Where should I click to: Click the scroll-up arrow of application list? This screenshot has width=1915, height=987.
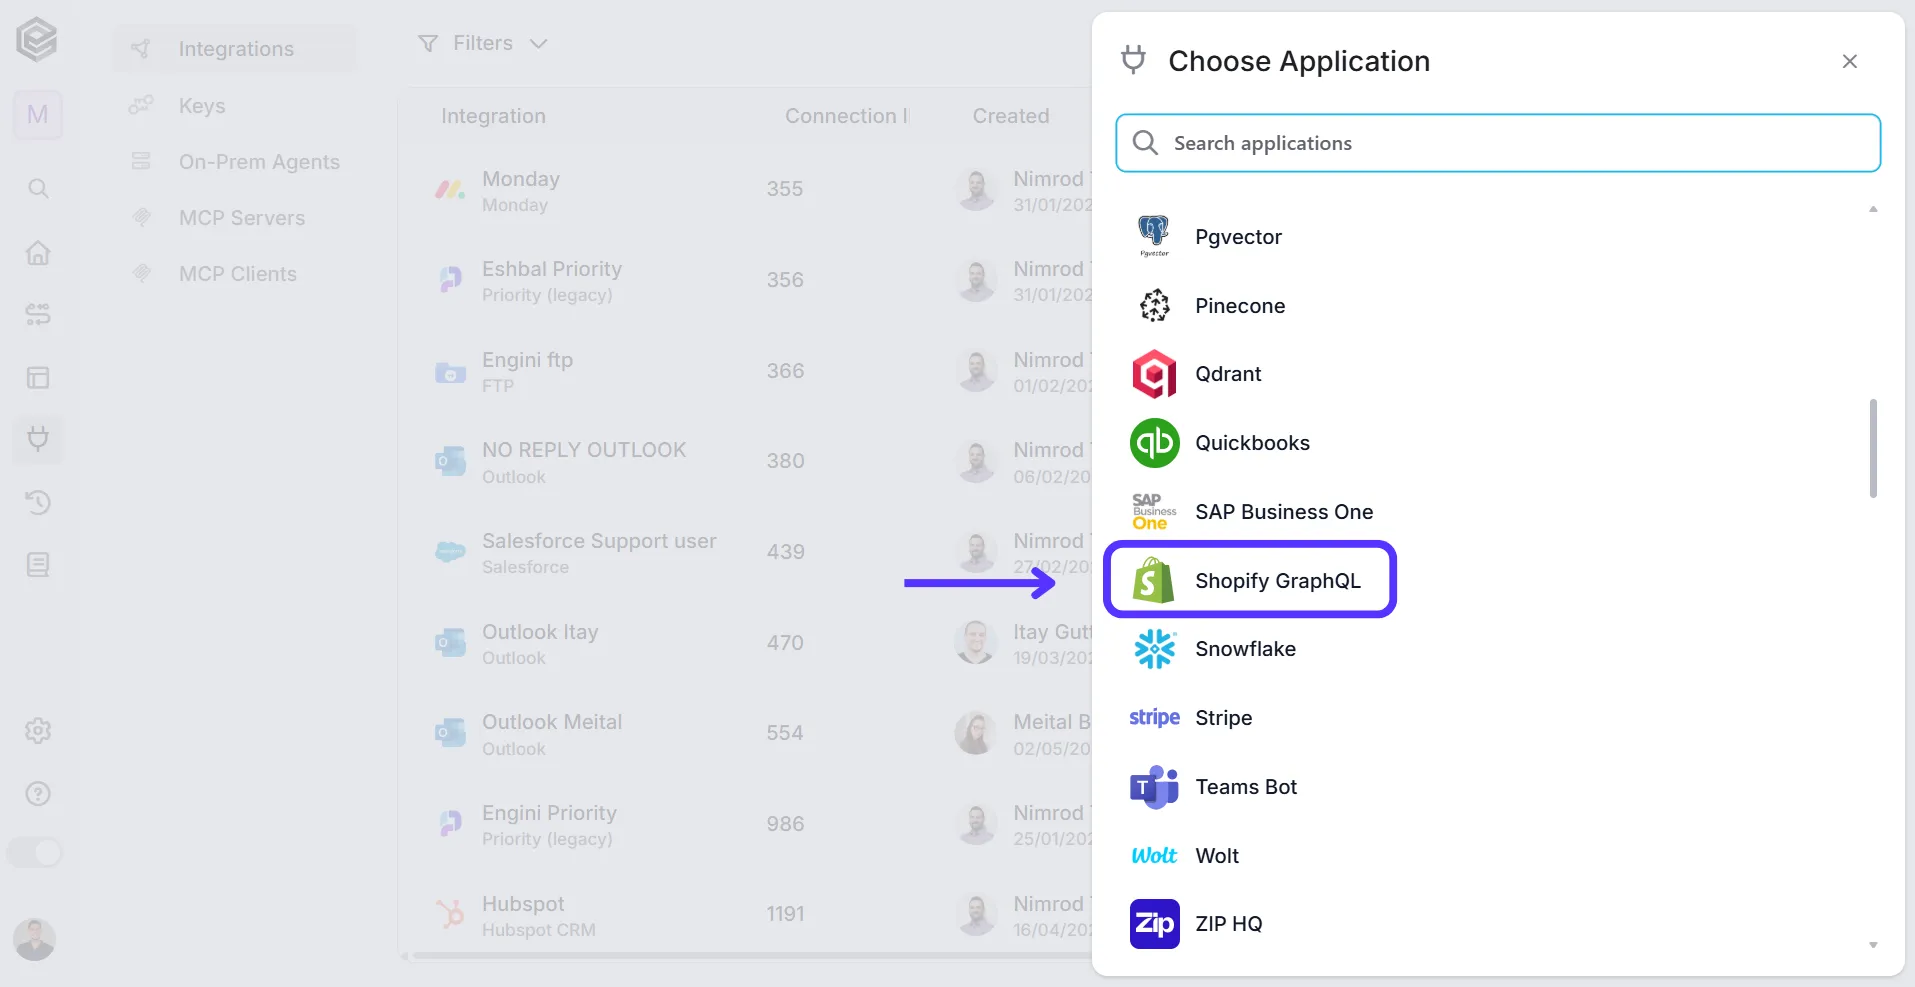point(1873,209)
